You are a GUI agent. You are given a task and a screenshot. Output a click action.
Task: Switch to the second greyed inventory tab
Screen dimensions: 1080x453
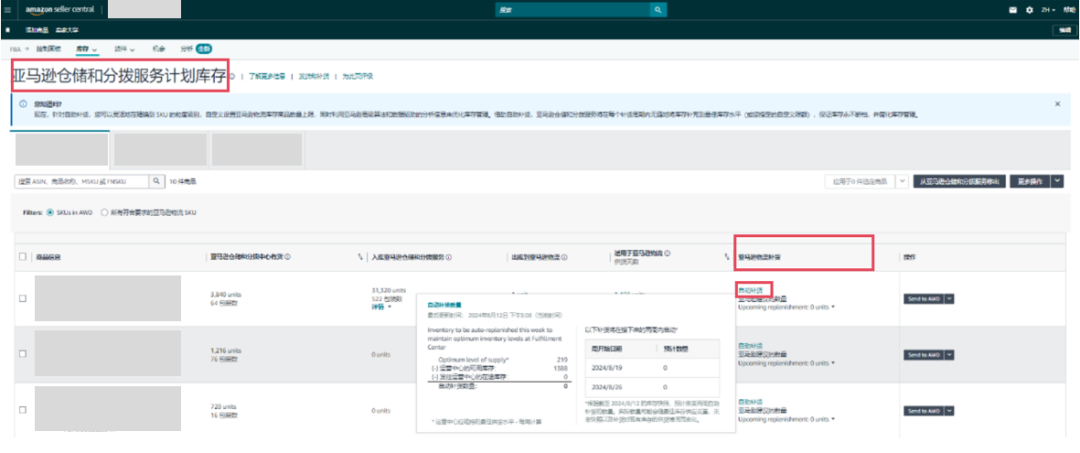pos(160,149)
